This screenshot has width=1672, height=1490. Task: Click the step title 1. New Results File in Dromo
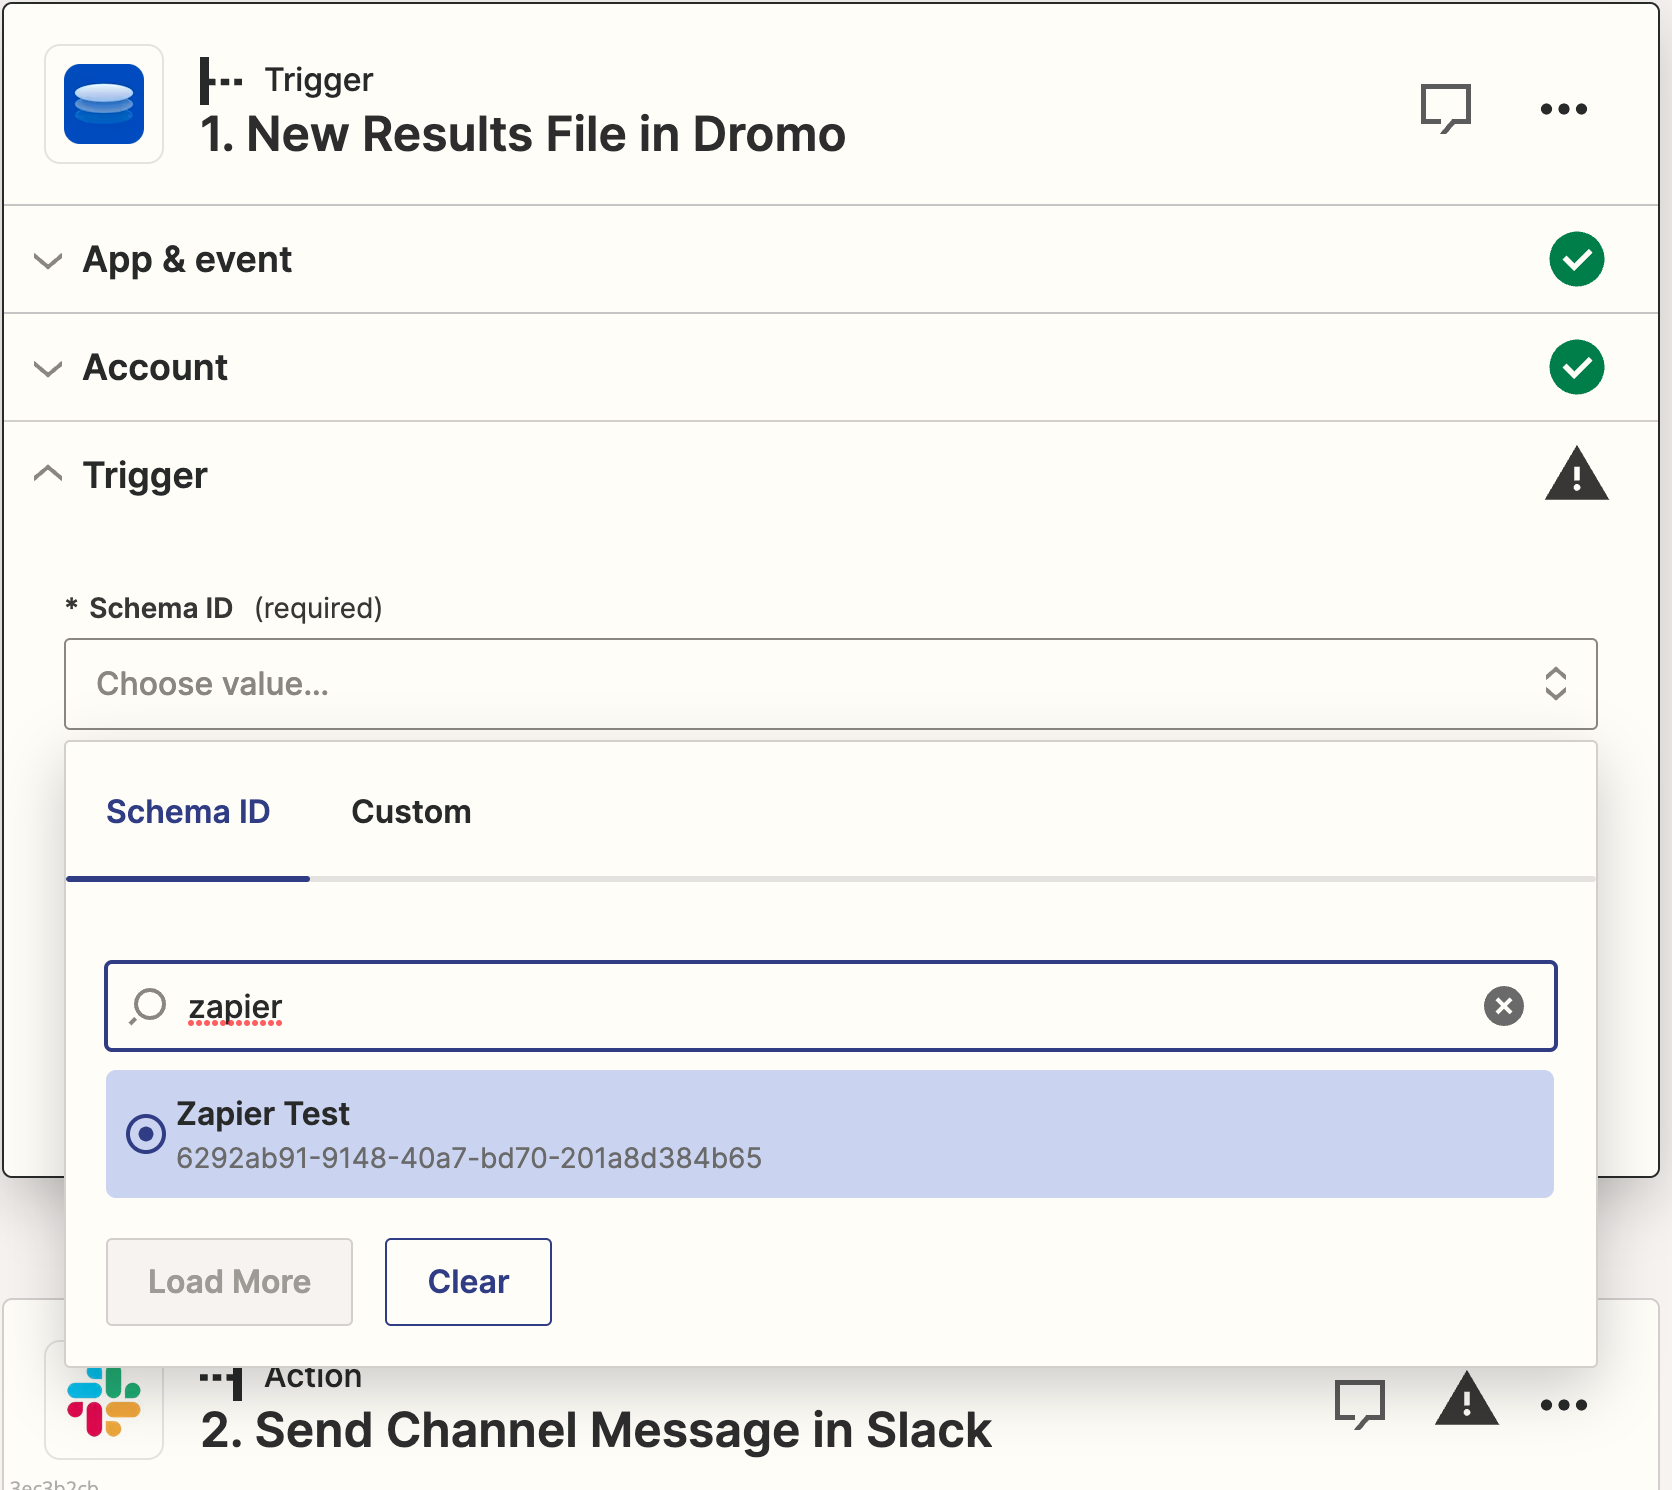tap(523, 134)
